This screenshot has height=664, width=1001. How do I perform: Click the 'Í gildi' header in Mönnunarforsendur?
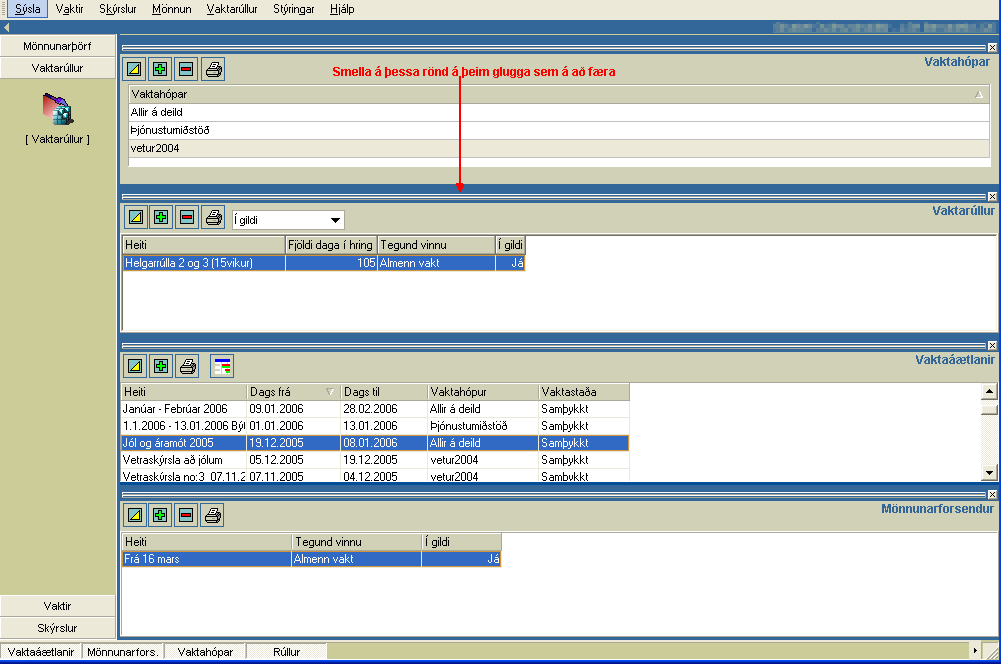point(462,541)
